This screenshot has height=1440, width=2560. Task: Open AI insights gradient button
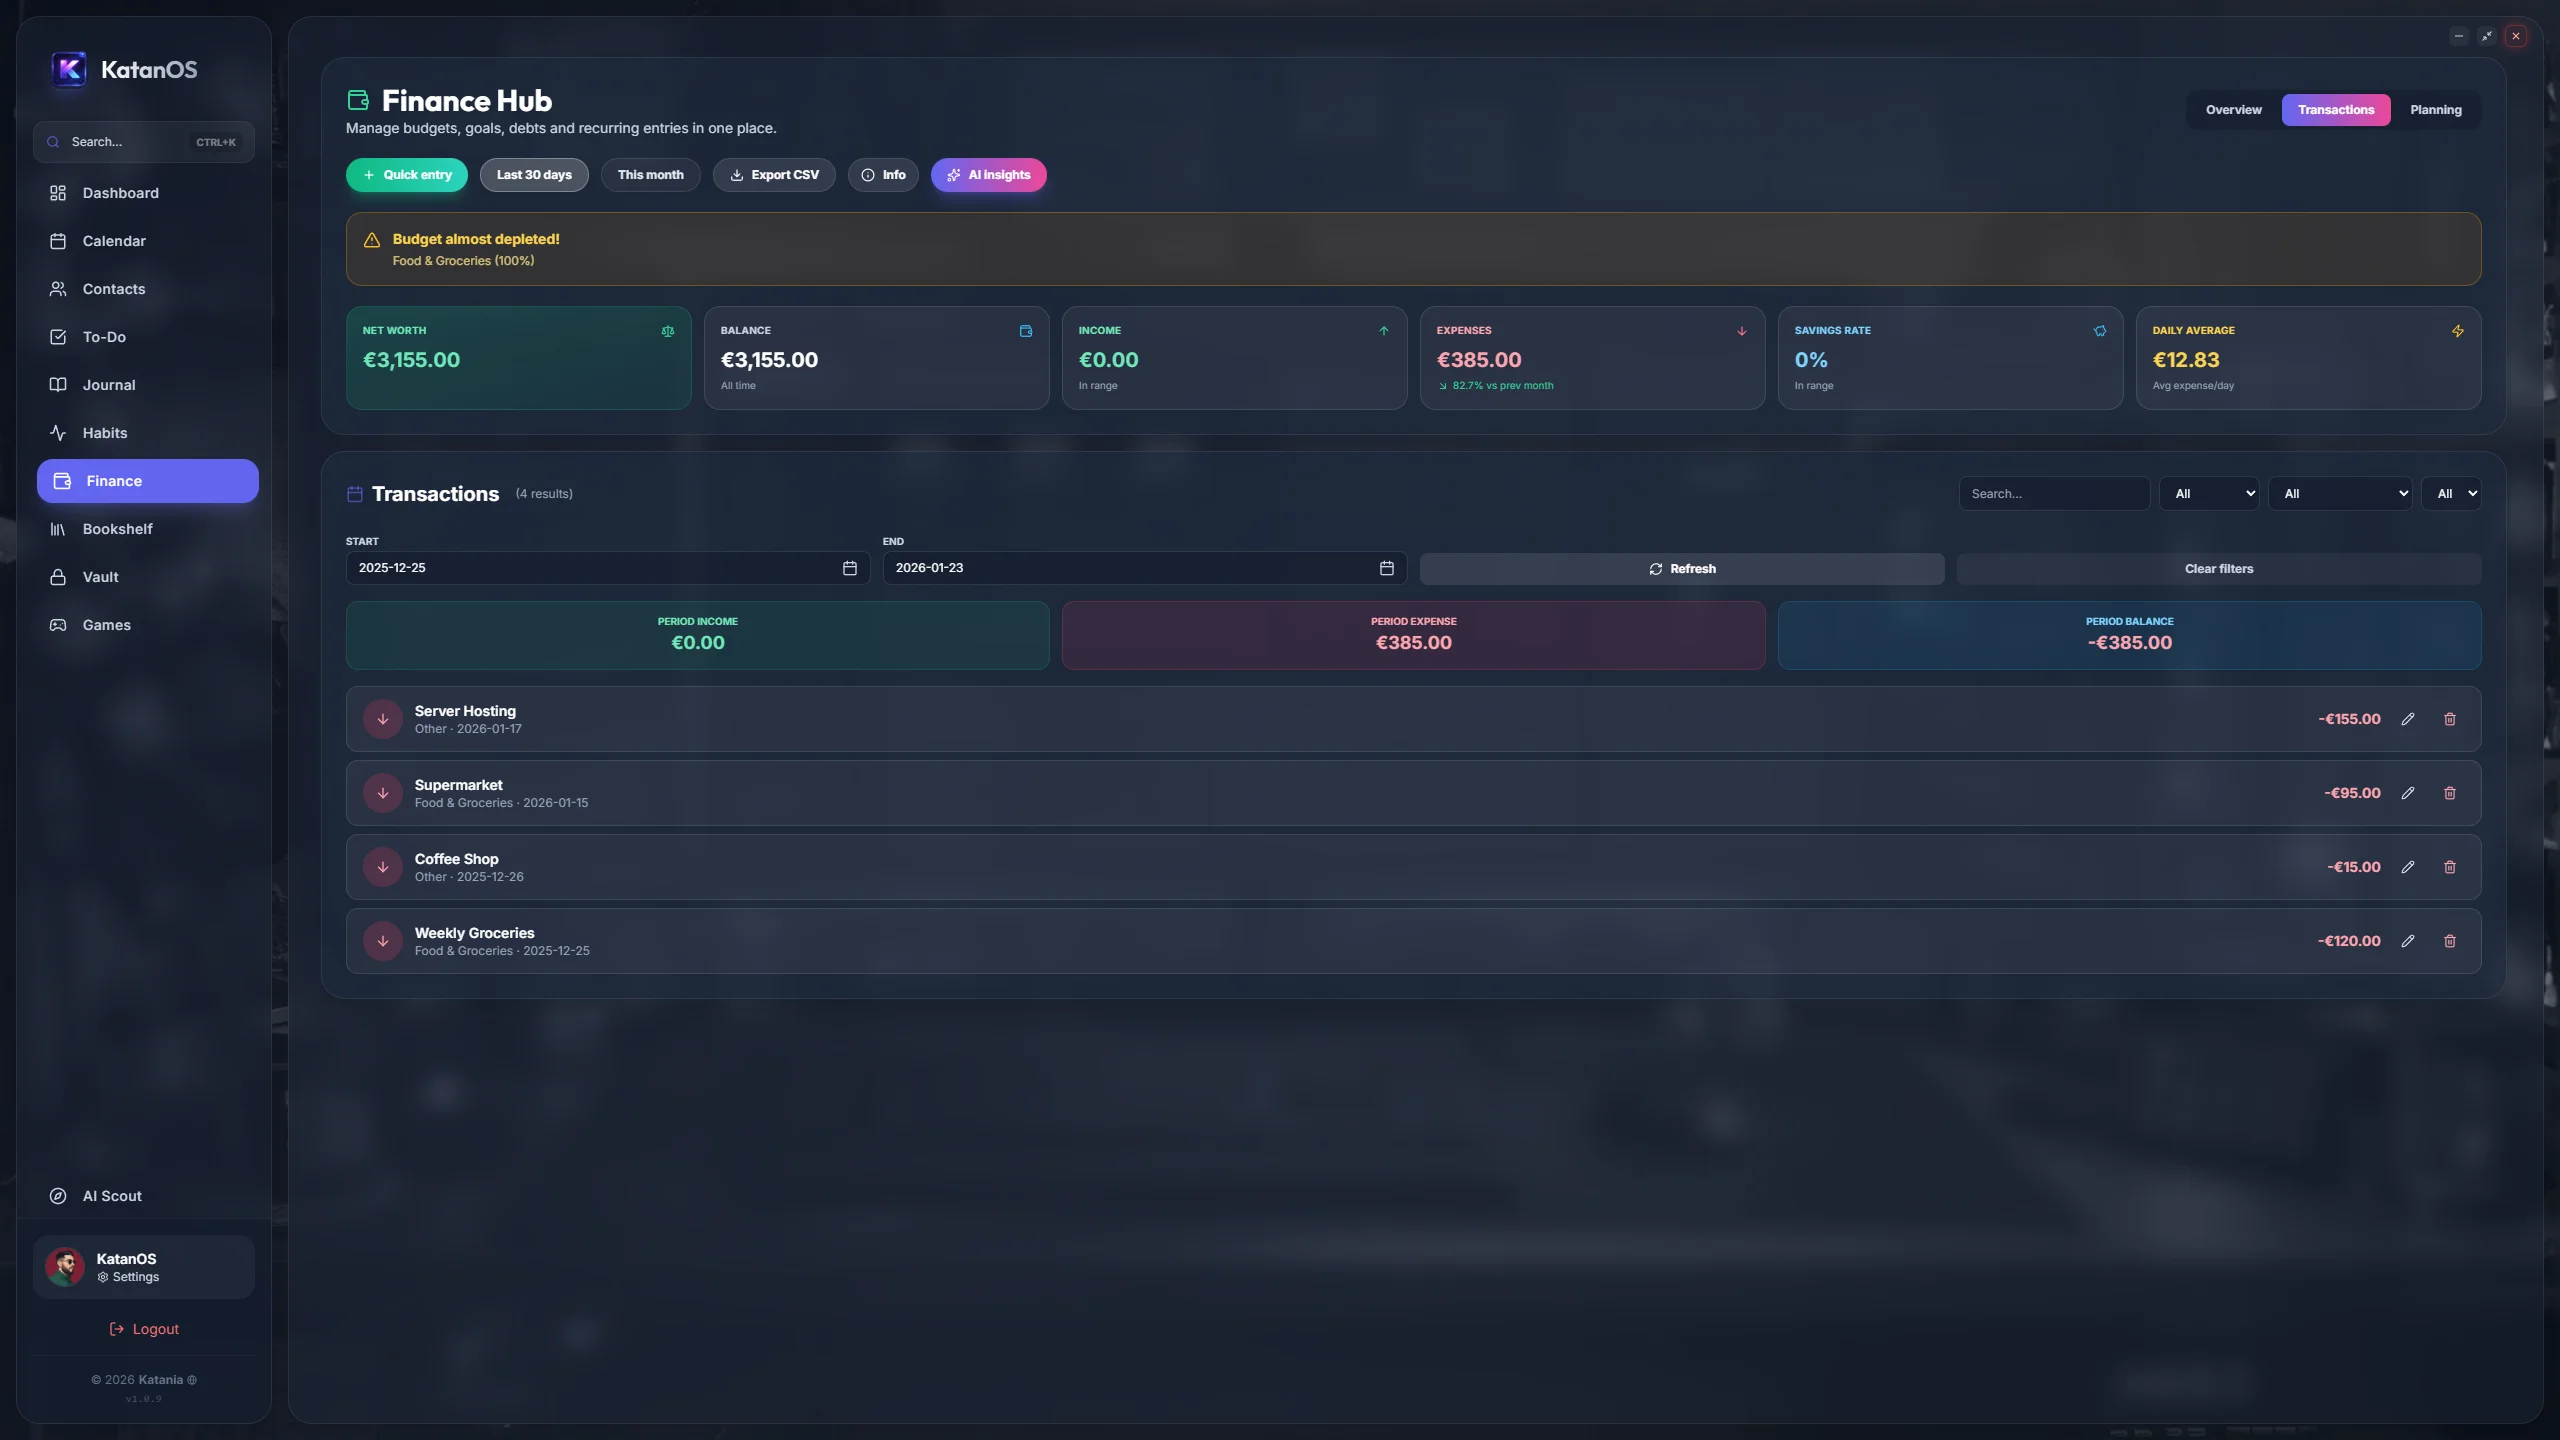(988, 175)
